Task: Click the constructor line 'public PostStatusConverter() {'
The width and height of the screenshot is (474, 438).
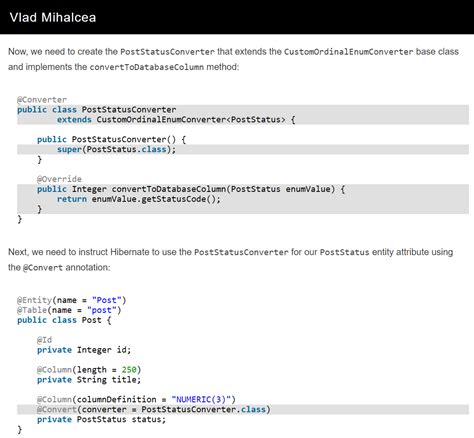Action: (x=111, y=139)
